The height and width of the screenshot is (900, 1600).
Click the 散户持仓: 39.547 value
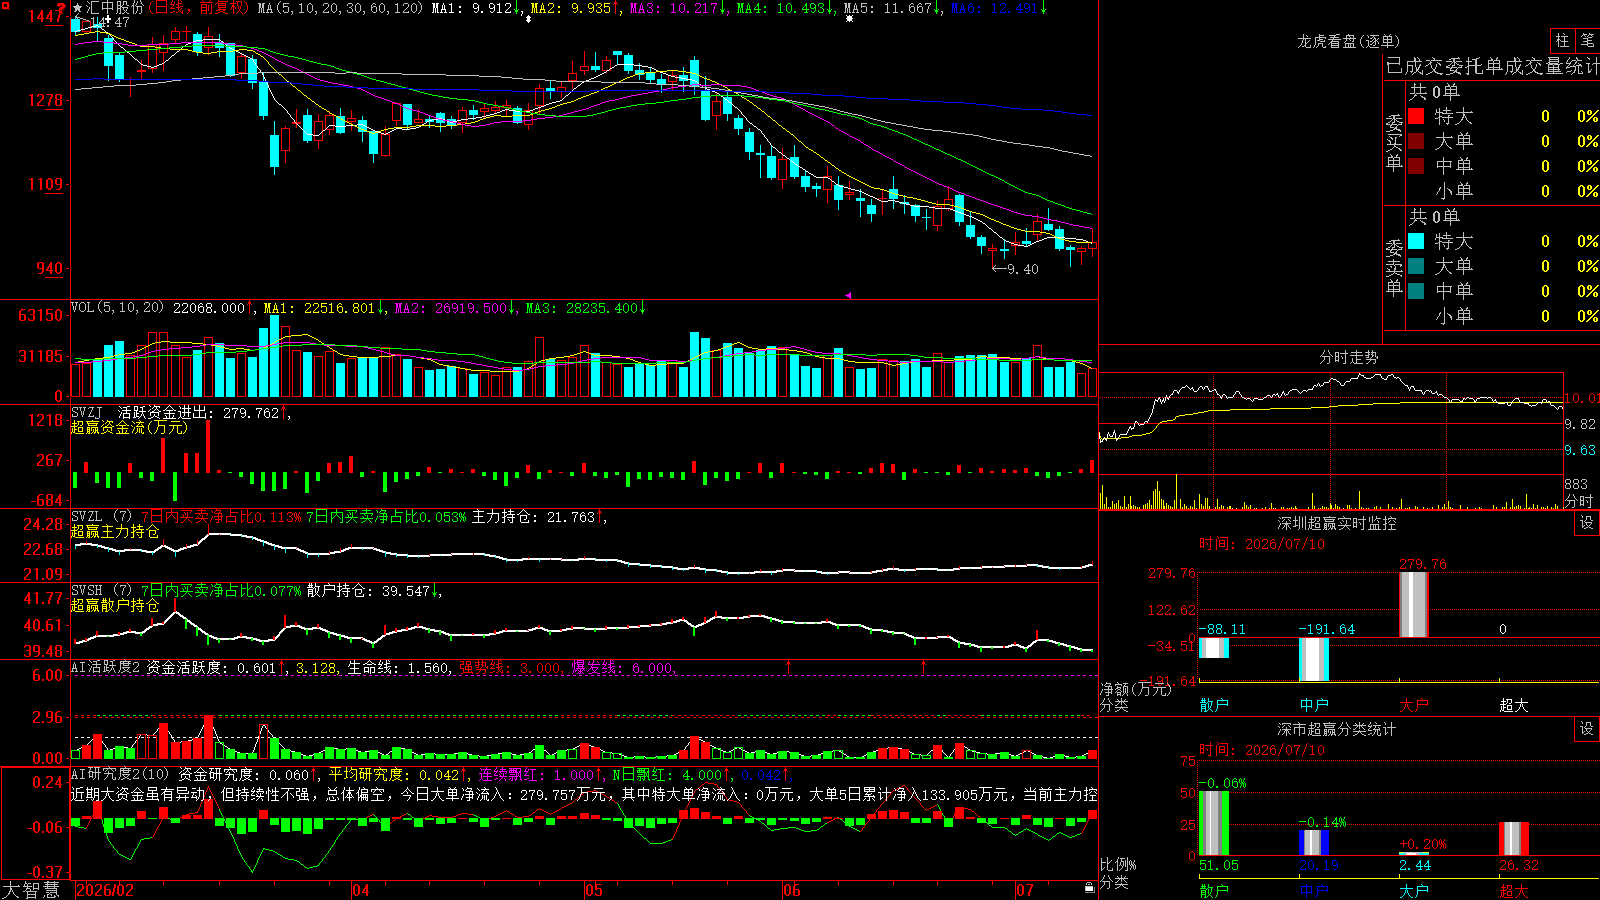pos(368,591)
